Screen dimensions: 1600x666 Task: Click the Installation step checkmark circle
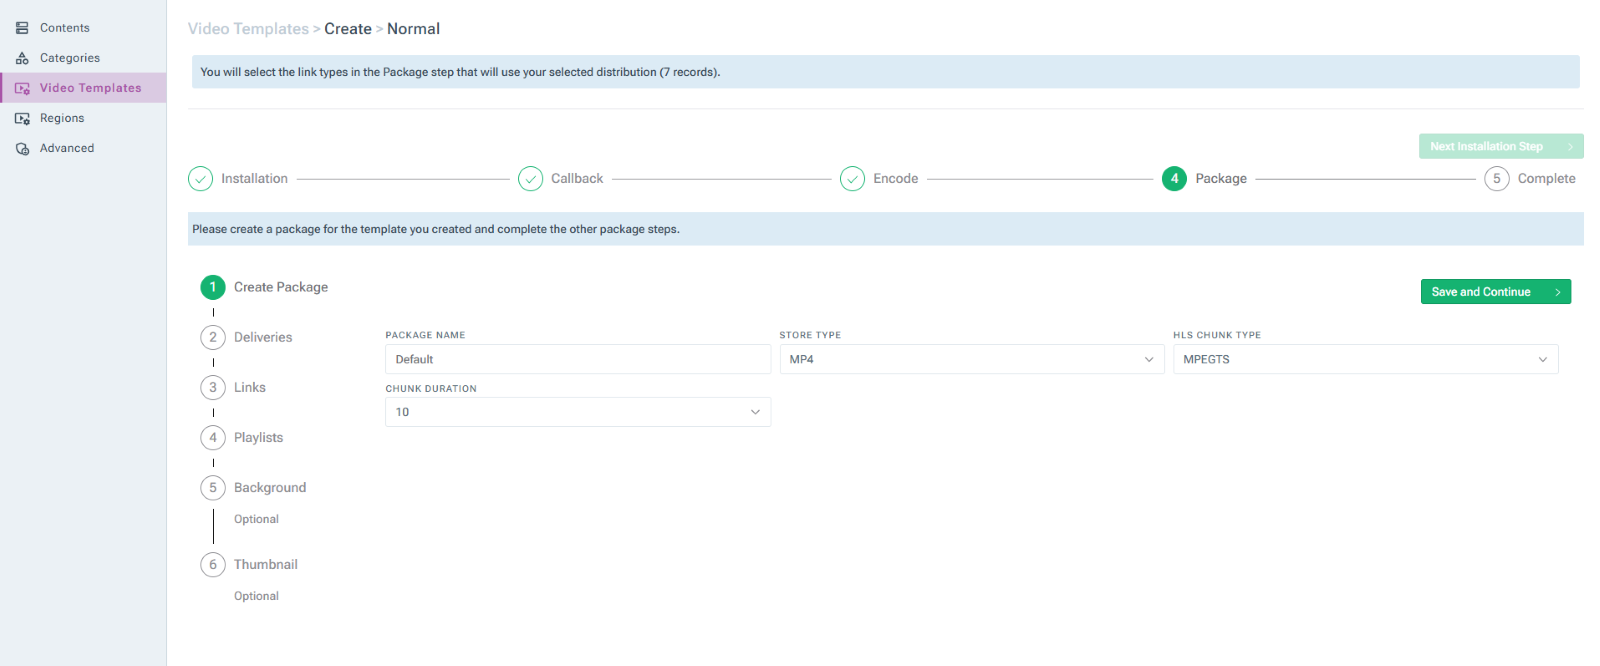coord(200,179)
